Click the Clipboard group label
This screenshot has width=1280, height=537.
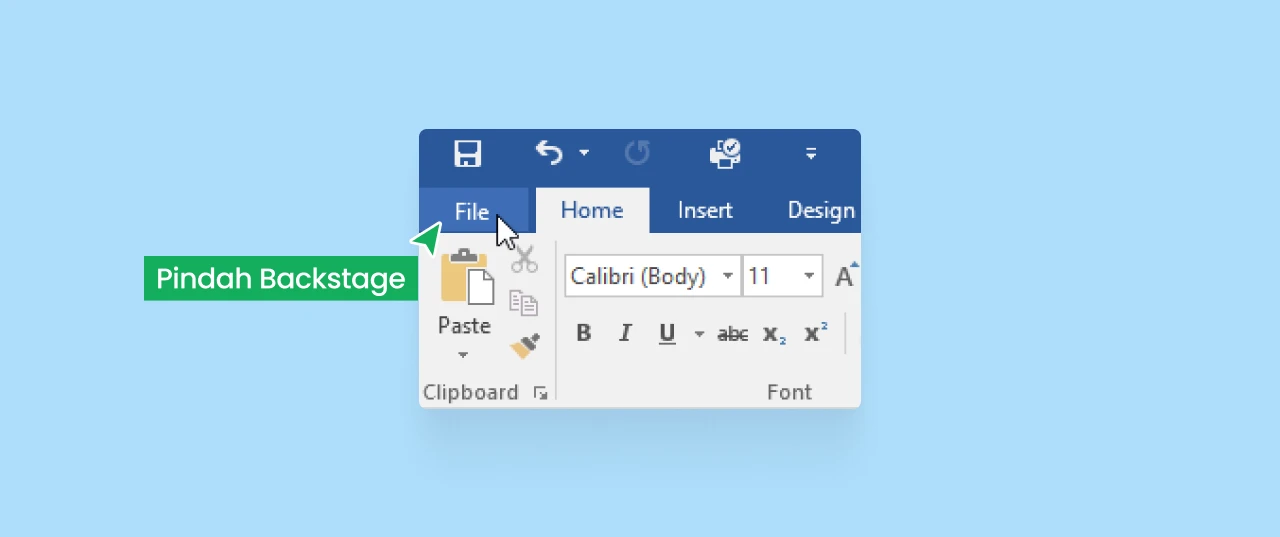[x=471, y=392]
